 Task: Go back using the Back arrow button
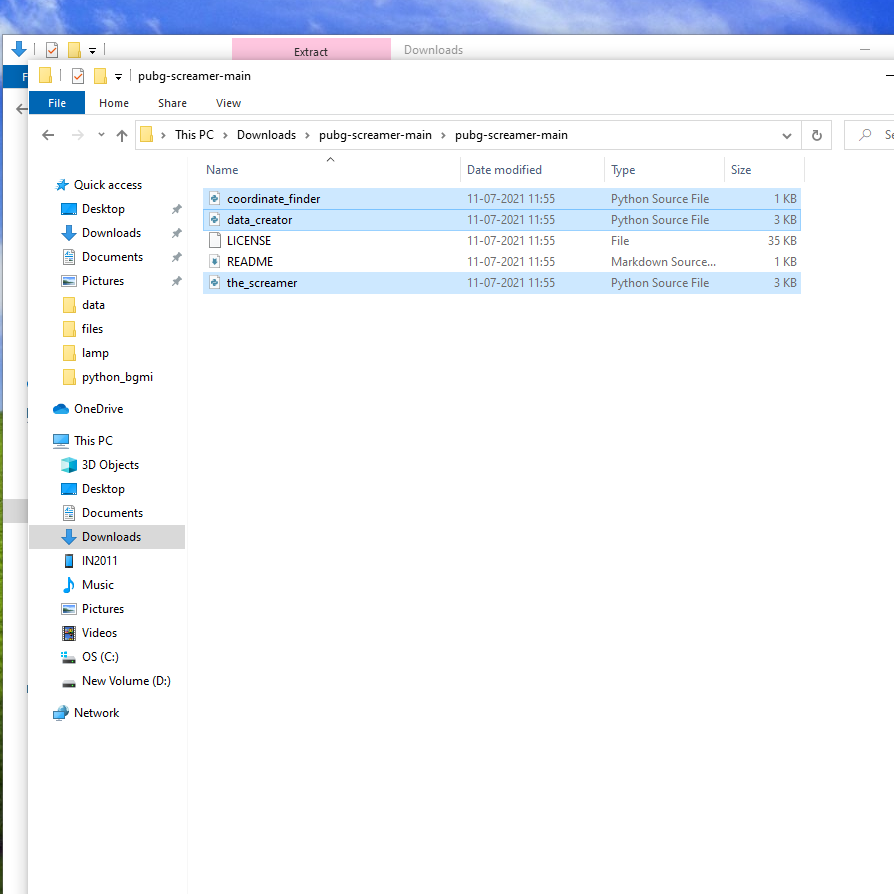click(48, 135)
